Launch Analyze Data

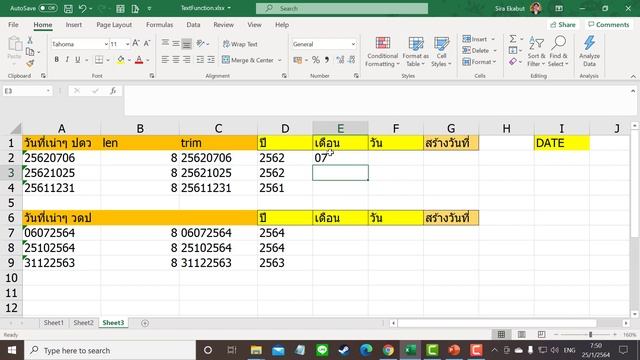589,51
